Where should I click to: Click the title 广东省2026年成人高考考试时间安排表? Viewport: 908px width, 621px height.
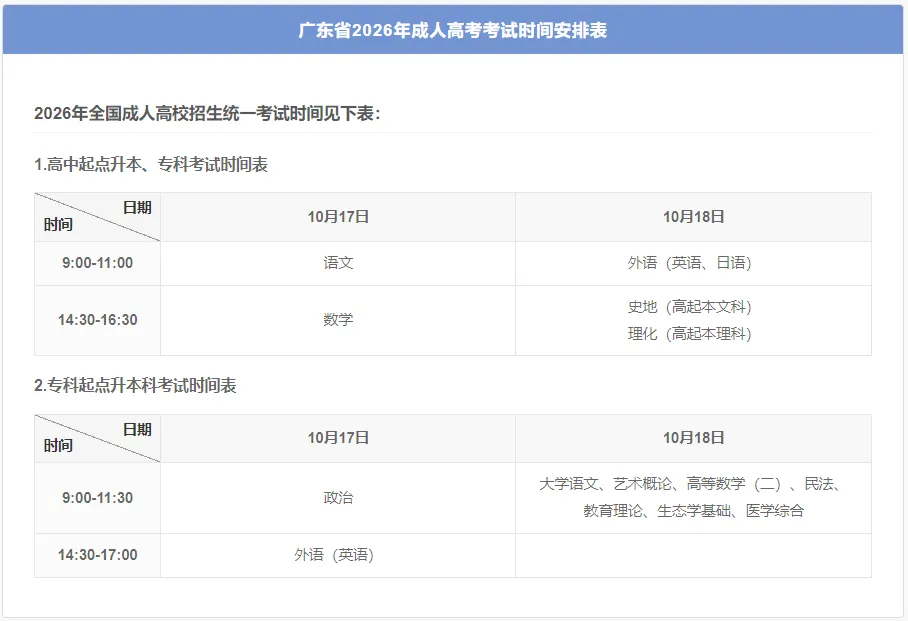click(453, 30)
